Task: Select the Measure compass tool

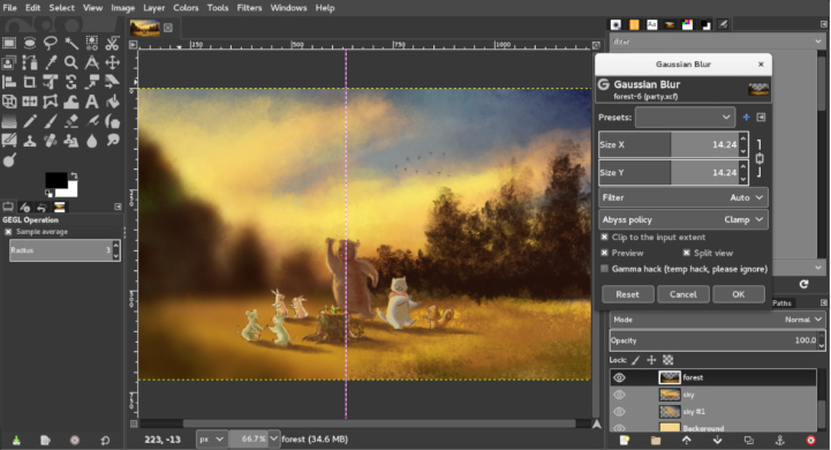Action: (92, 63)
